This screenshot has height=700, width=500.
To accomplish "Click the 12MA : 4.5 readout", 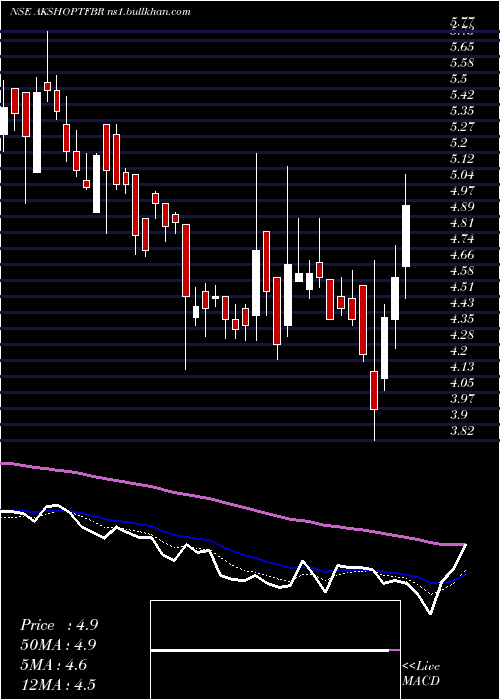I will pos(58,685).
